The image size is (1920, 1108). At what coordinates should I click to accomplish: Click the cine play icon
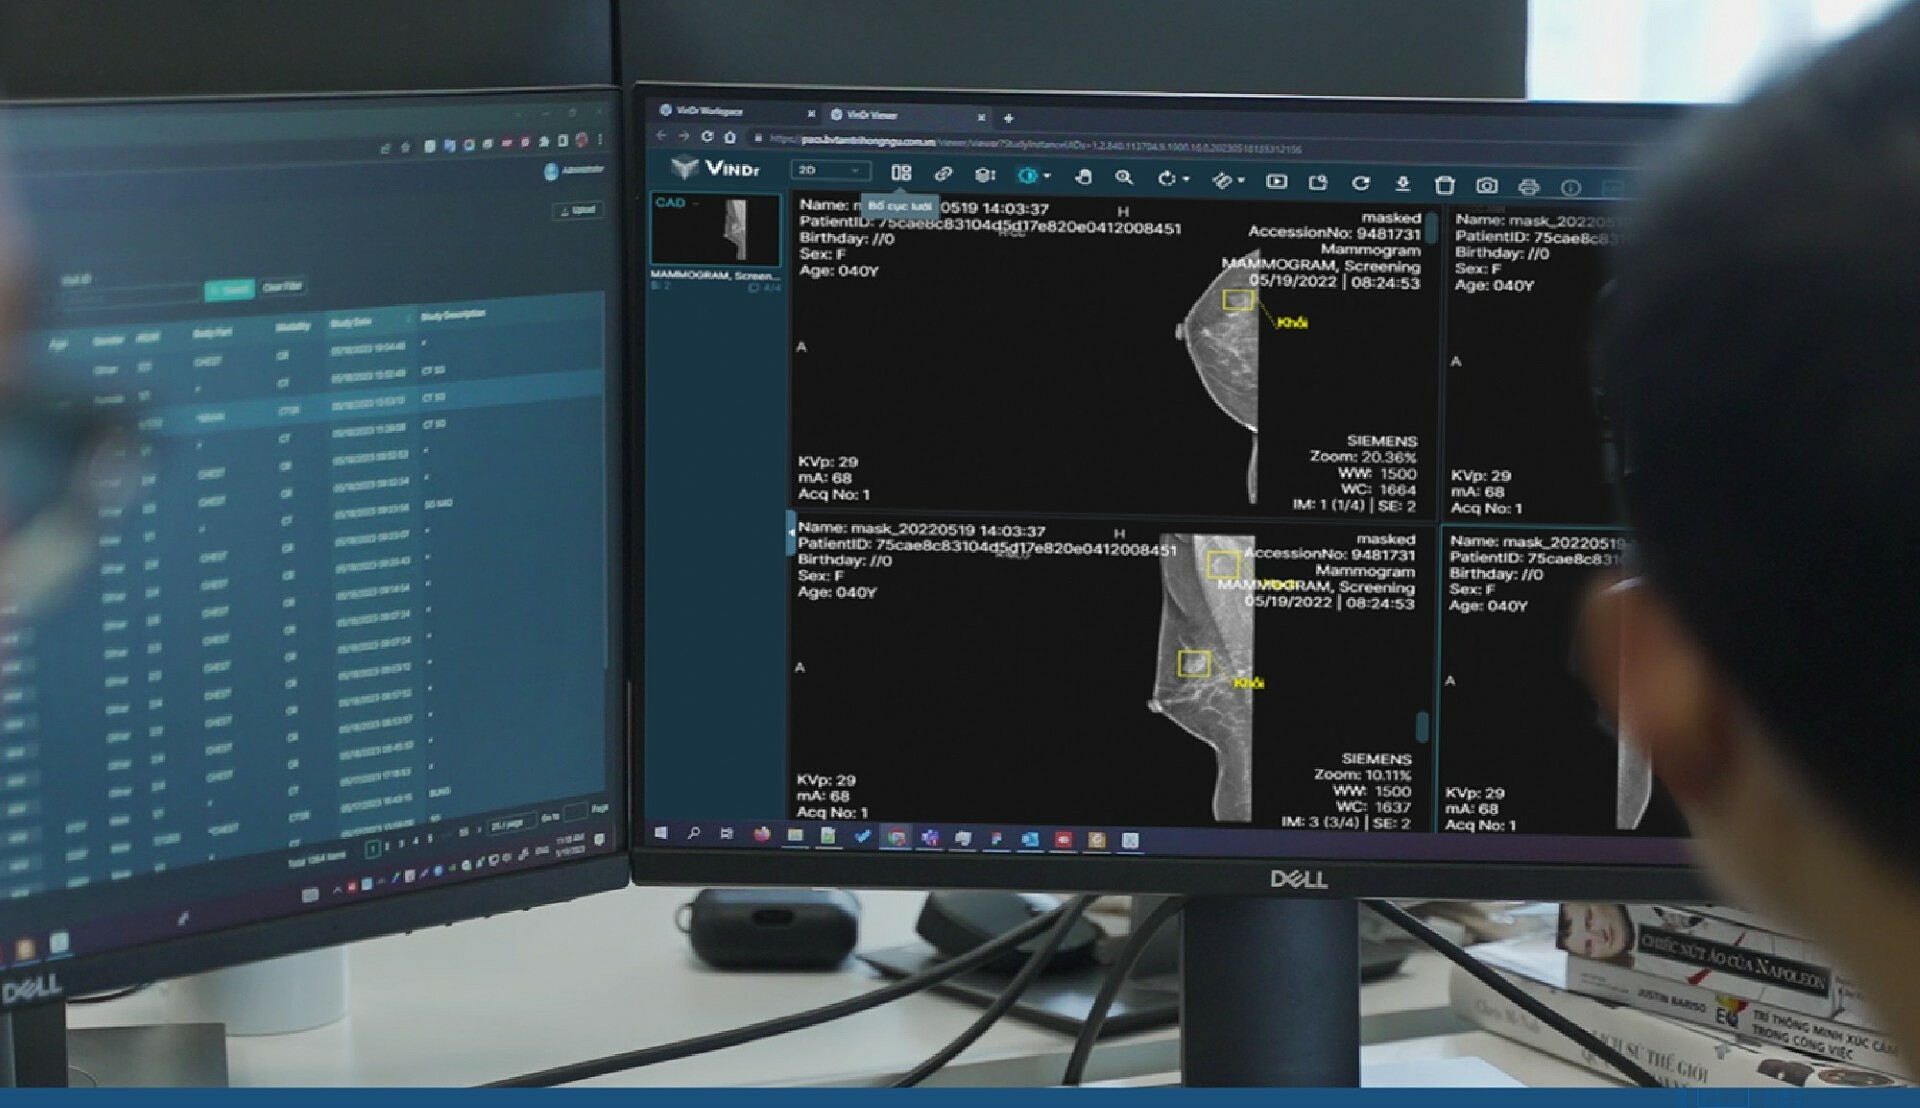point(1276,181)
